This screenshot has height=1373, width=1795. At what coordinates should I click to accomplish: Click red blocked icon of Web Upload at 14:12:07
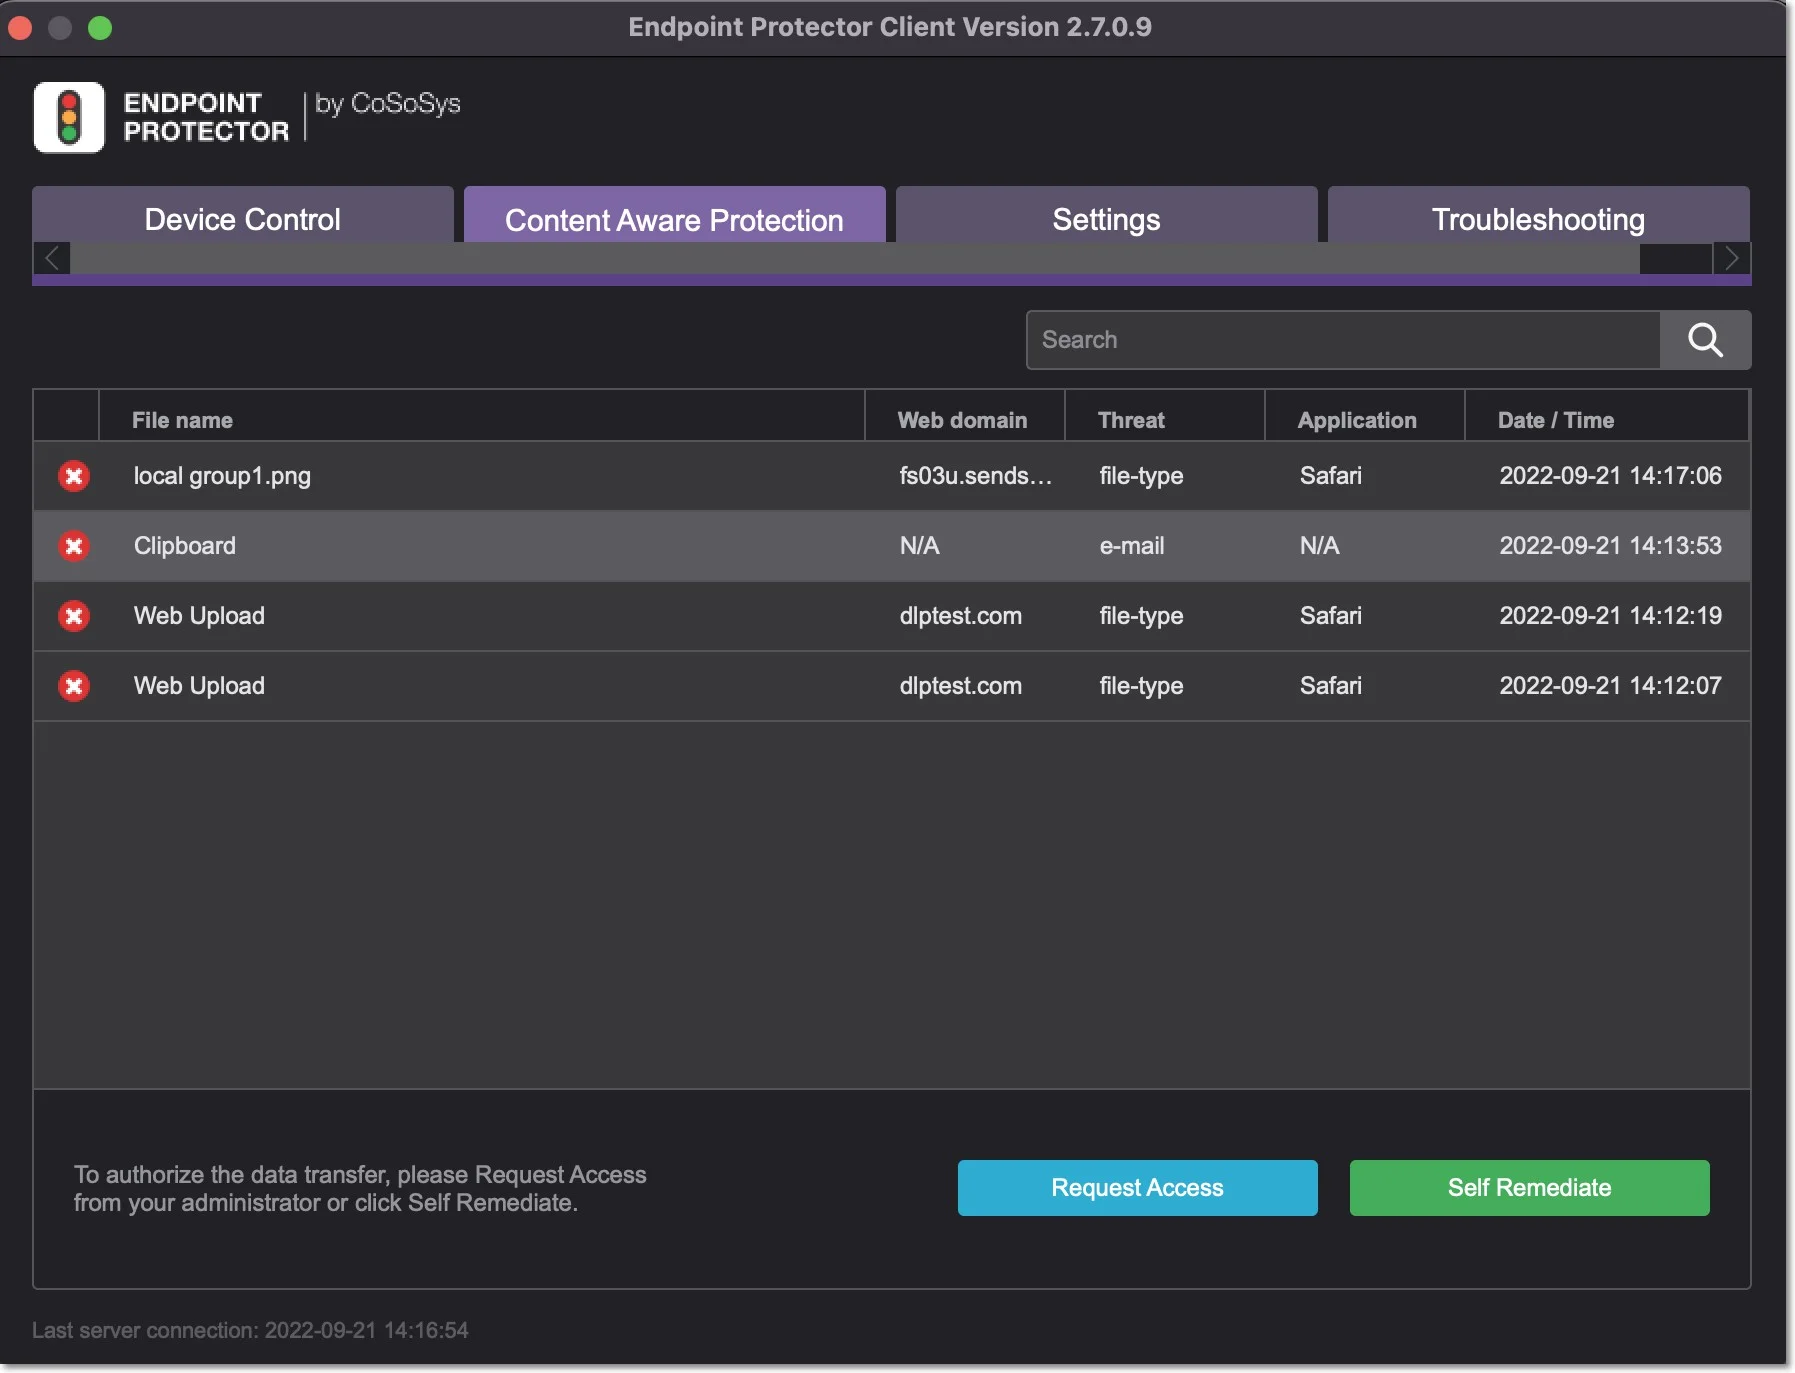click(74, 686)
